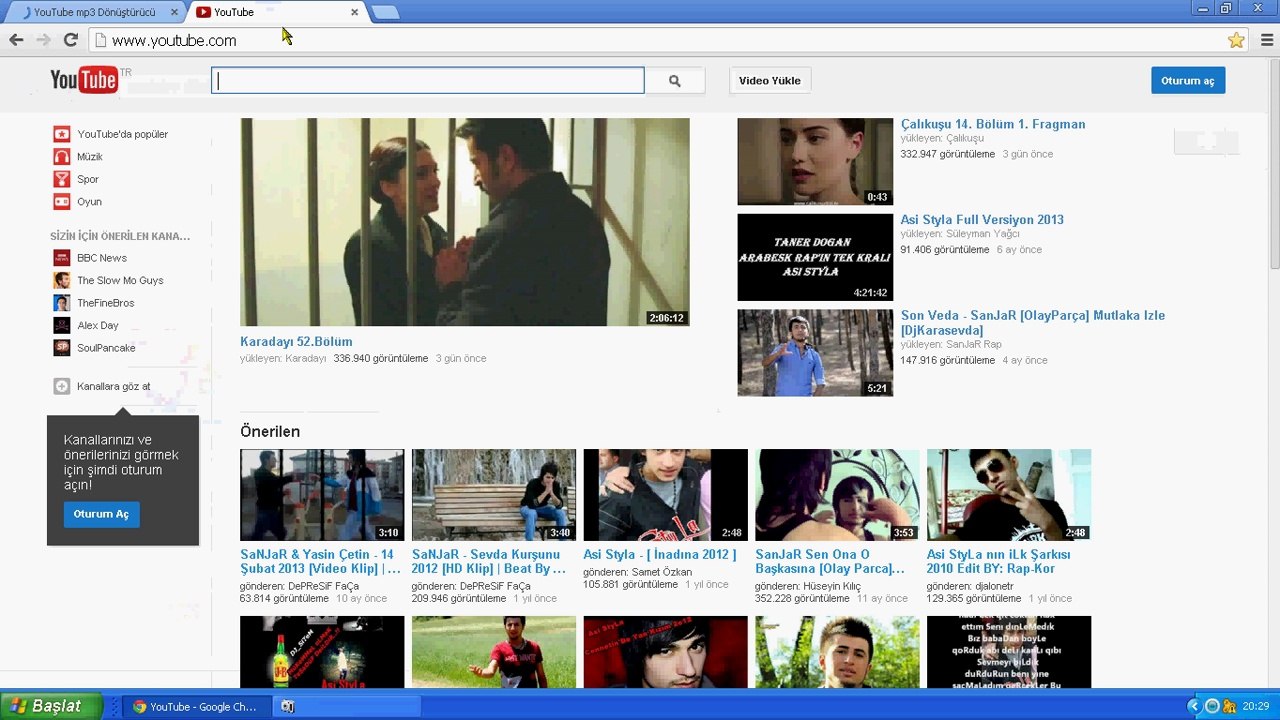Screen dimensions: 1280x720
Task: Open SaNJaR & Yasin Çetin video title
Action: 321,561
